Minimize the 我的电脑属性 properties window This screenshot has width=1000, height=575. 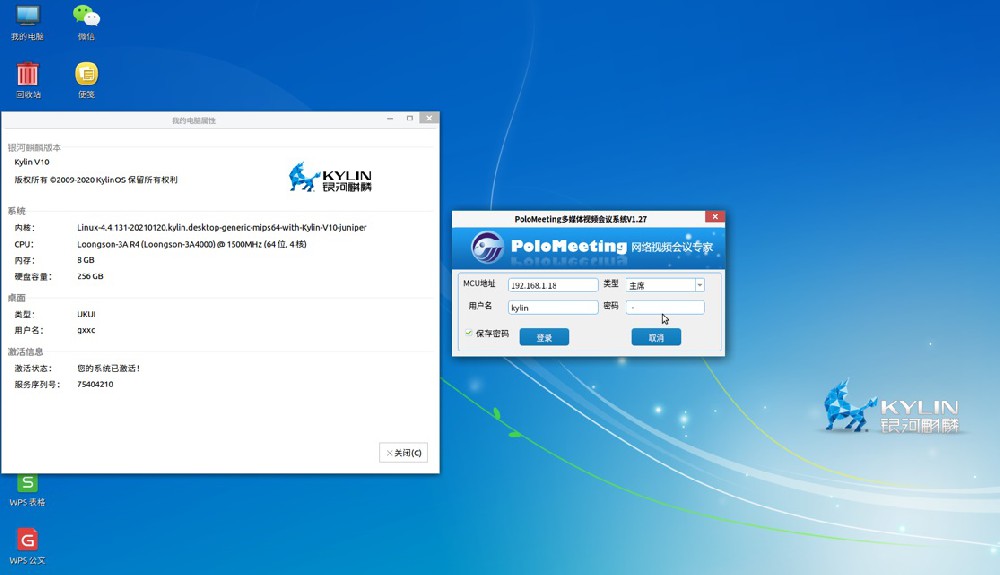[390, 119]
